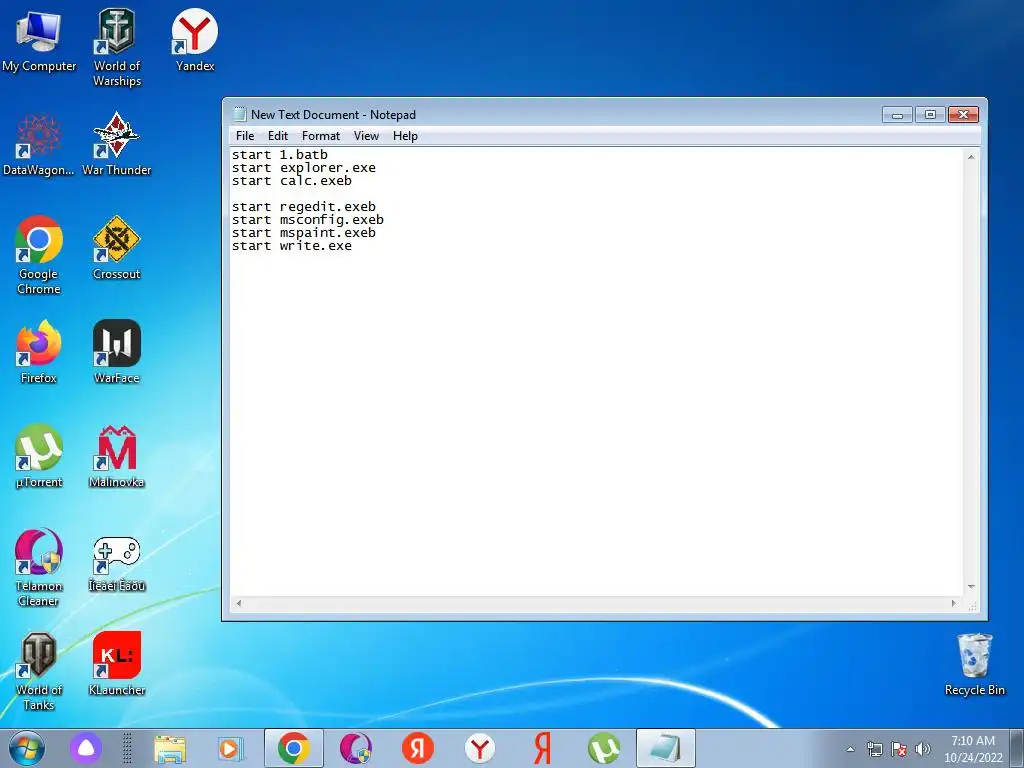Click the µTorrent taskbar icon
This screenshot has height=768, width=1024.
604,748
